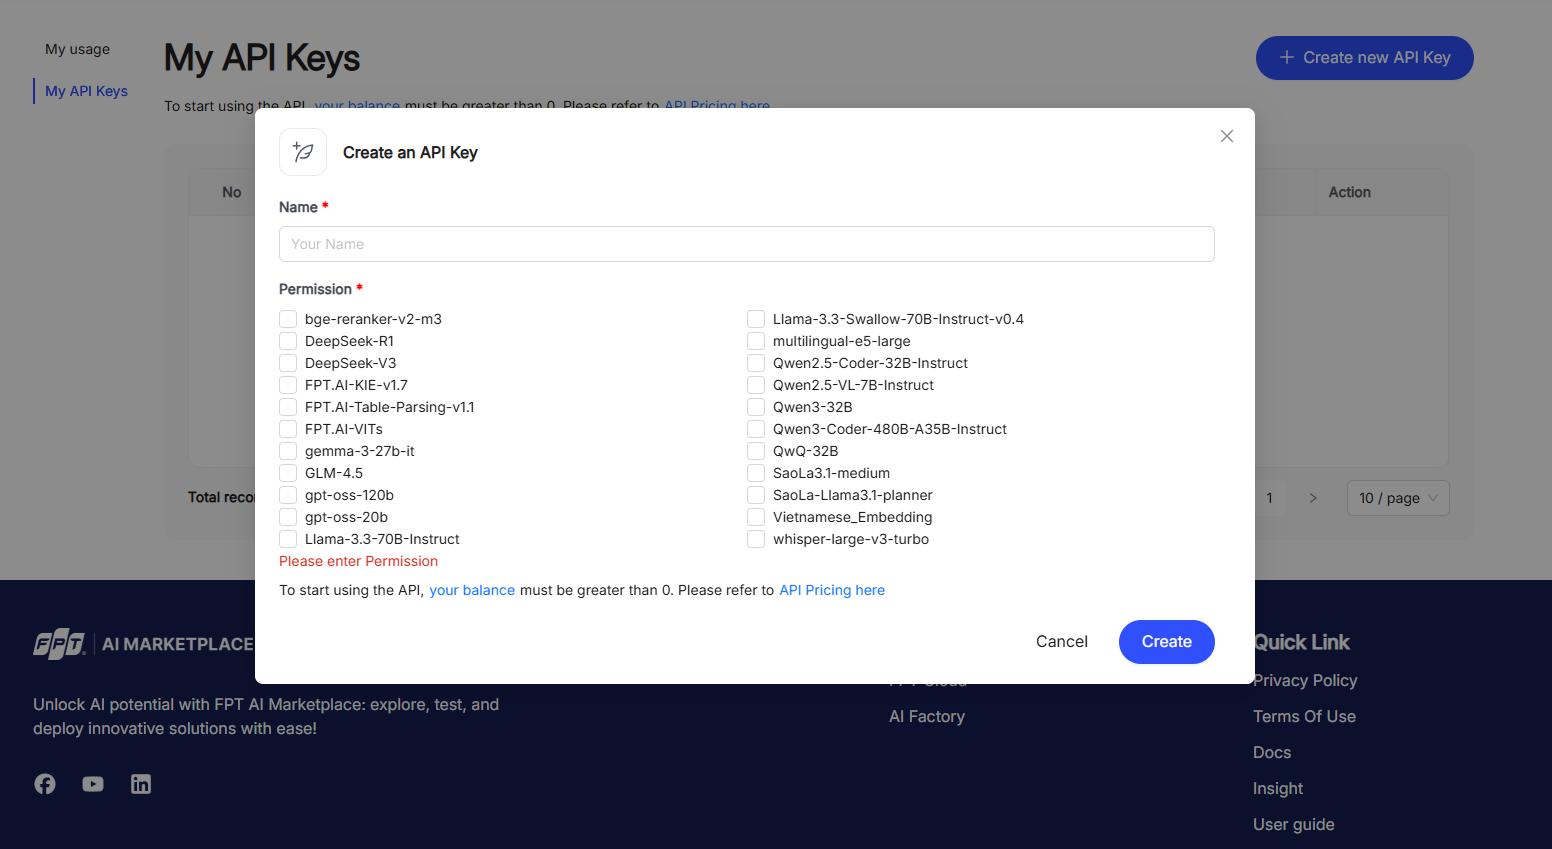1552x849 pixels.
Task: Open the LinkedIn icon in footer
Action: point(141,784)
